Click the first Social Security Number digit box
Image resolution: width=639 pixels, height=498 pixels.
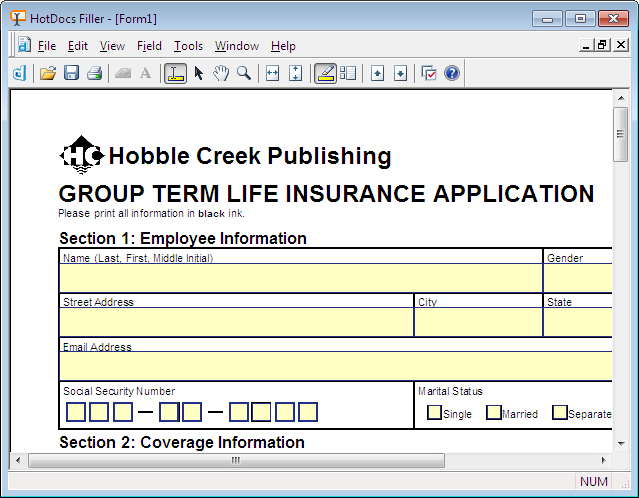[76, 412]
